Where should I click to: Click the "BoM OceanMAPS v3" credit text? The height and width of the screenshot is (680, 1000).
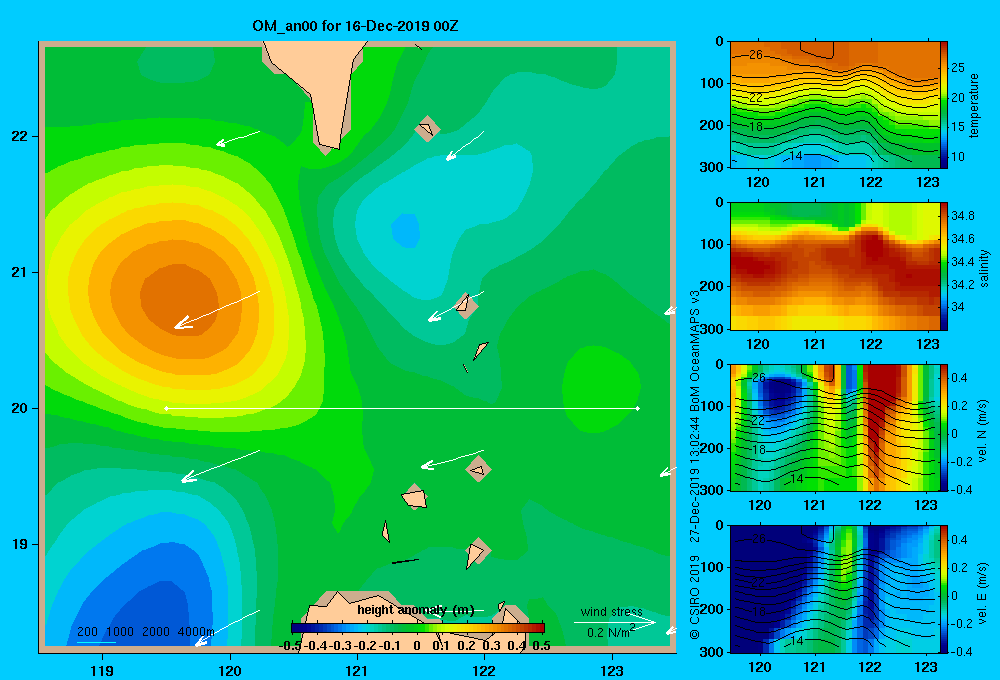[x=695, y=351]
